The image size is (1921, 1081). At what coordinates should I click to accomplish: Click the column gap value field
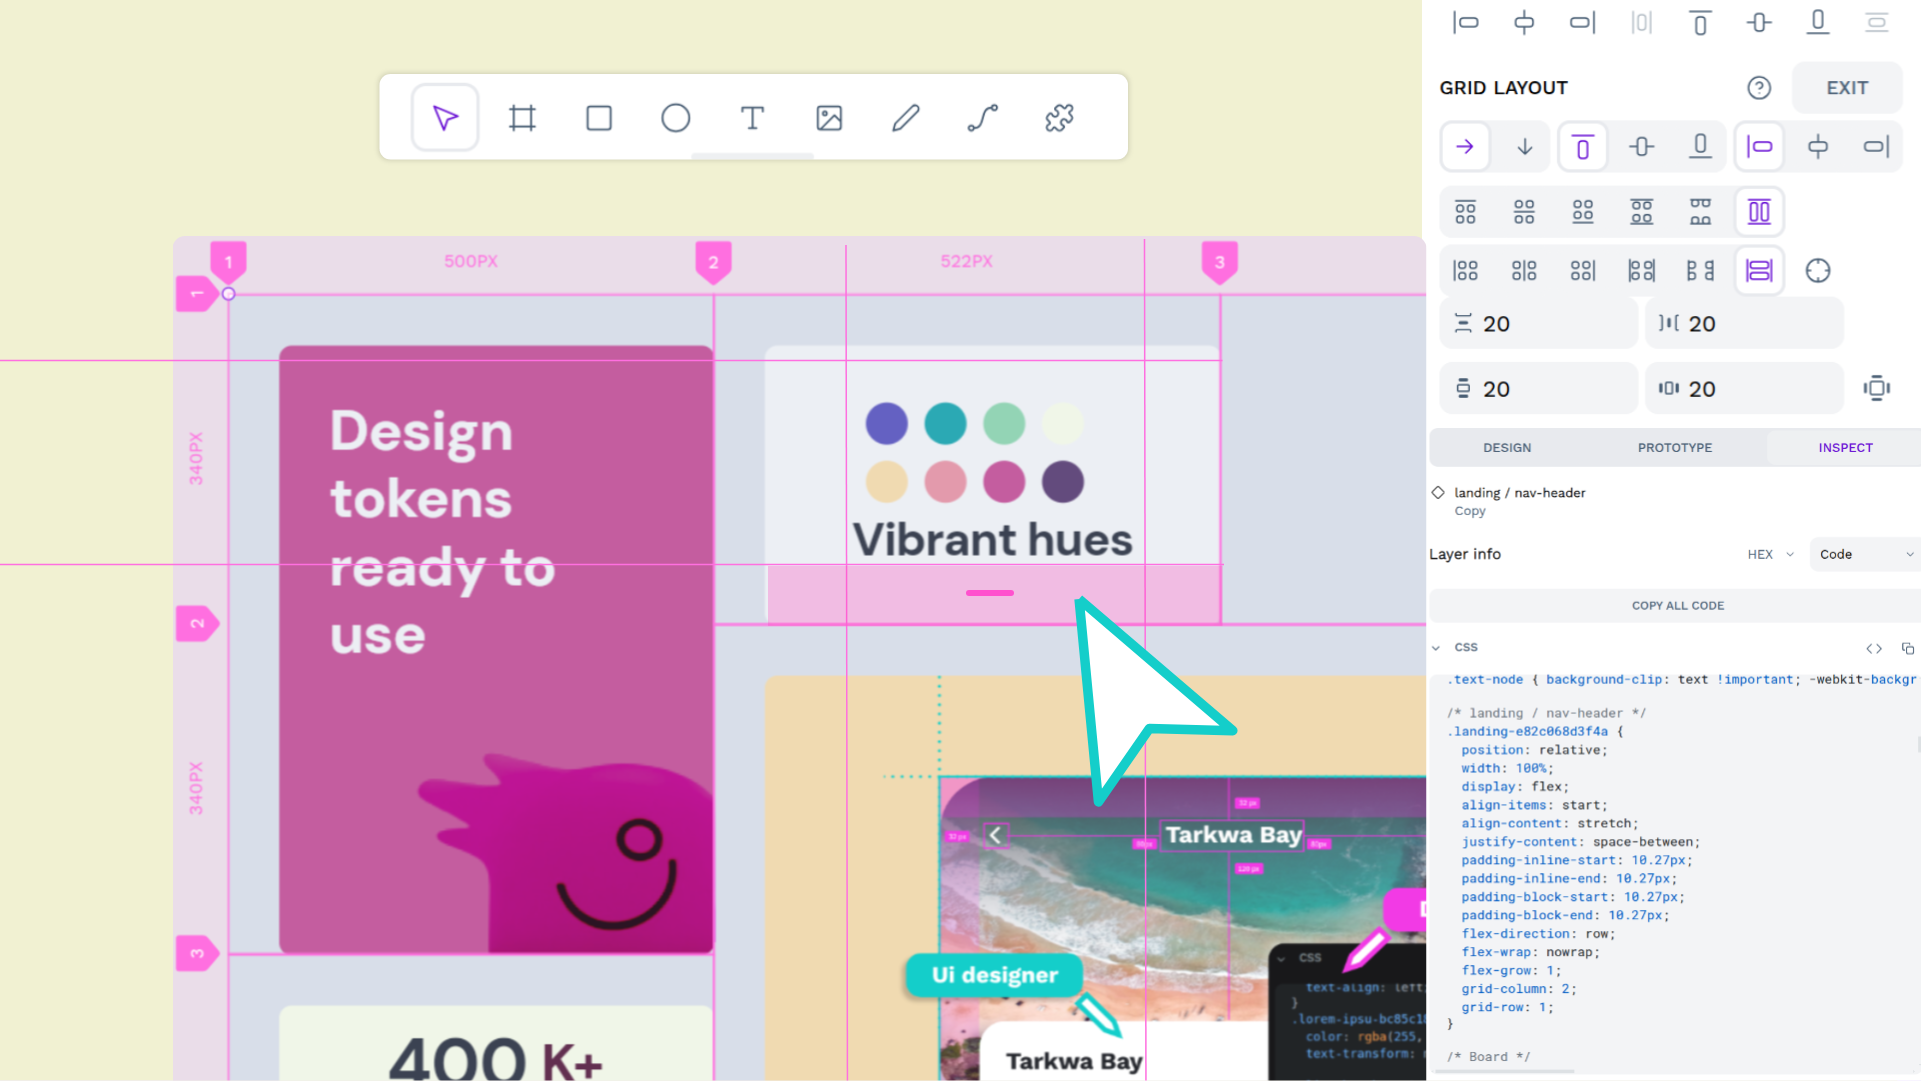coord(1744,324)
